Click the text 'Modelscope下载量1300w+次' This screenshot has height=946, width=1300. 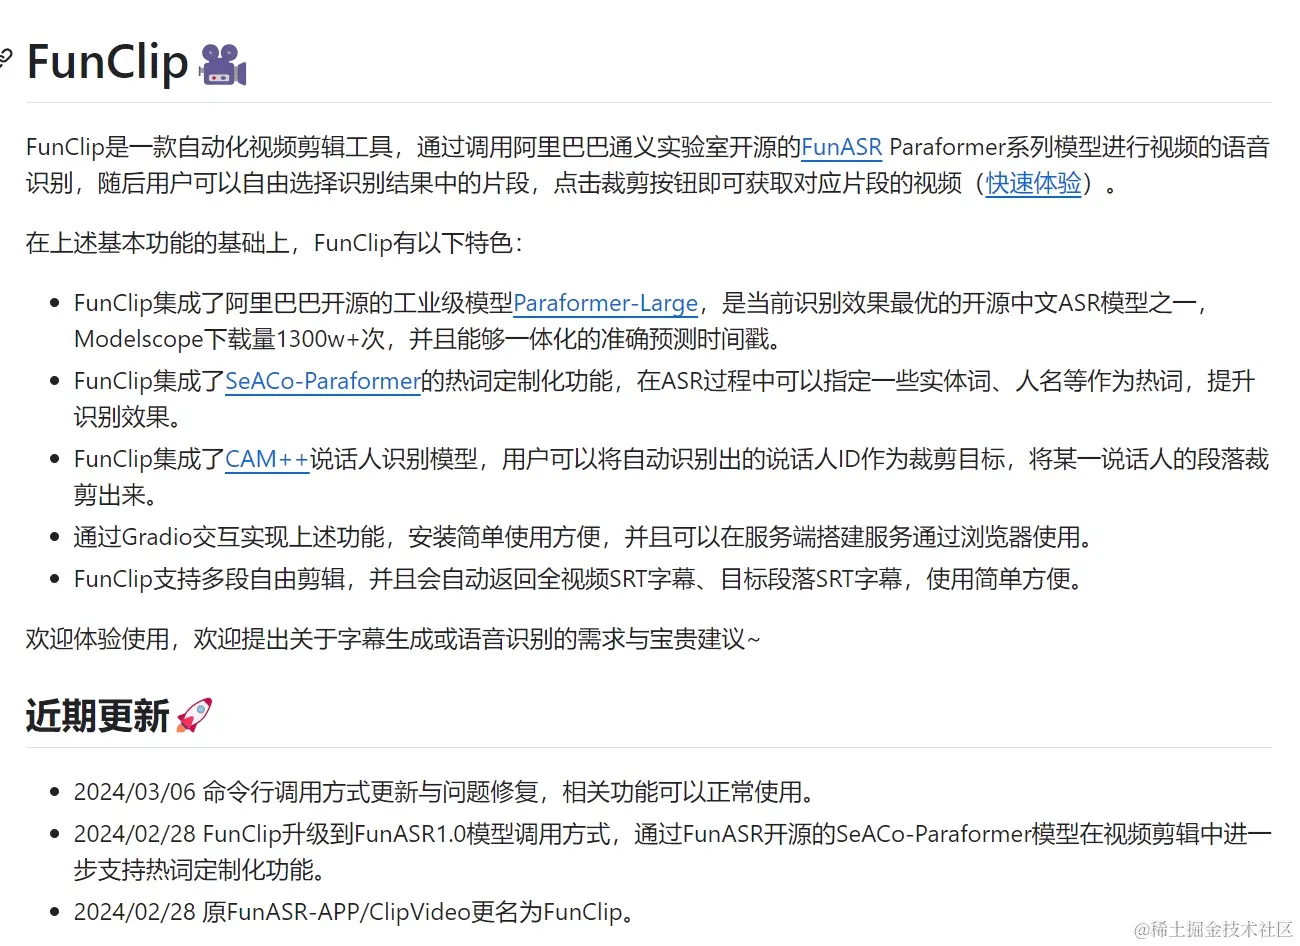click(x=229, y=339)
